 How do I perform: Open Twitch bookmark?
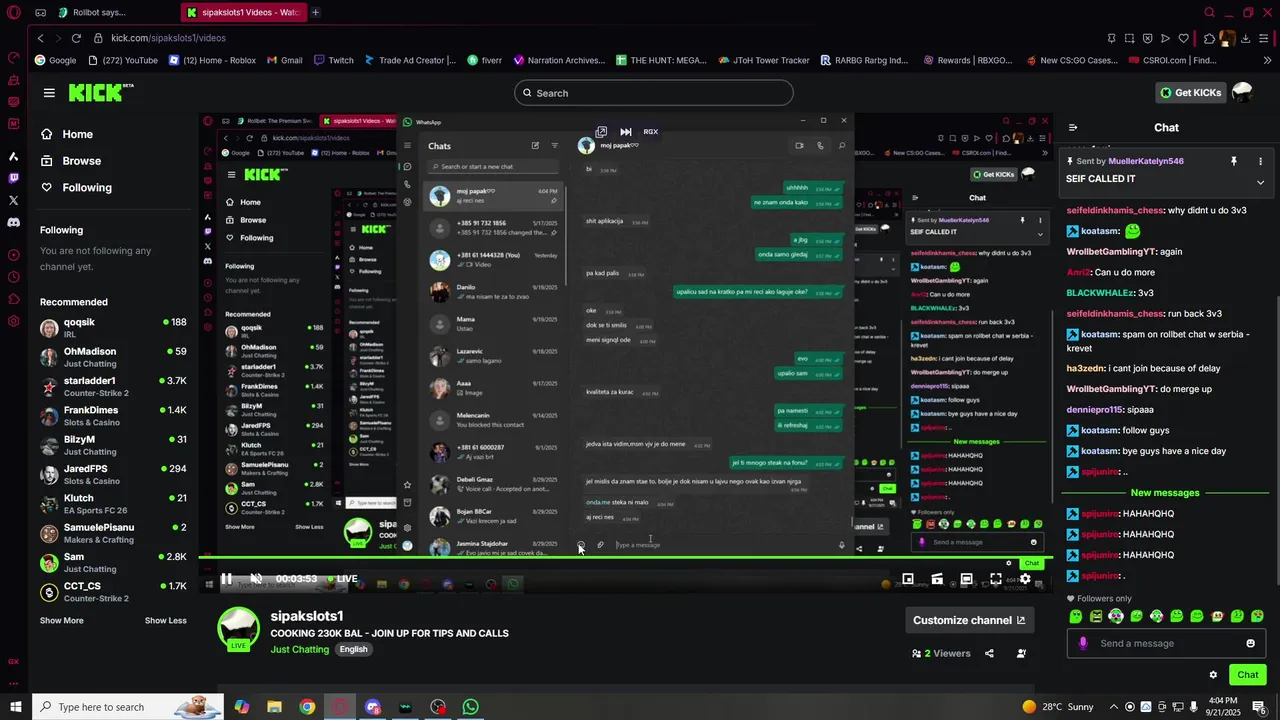(334, 60)
